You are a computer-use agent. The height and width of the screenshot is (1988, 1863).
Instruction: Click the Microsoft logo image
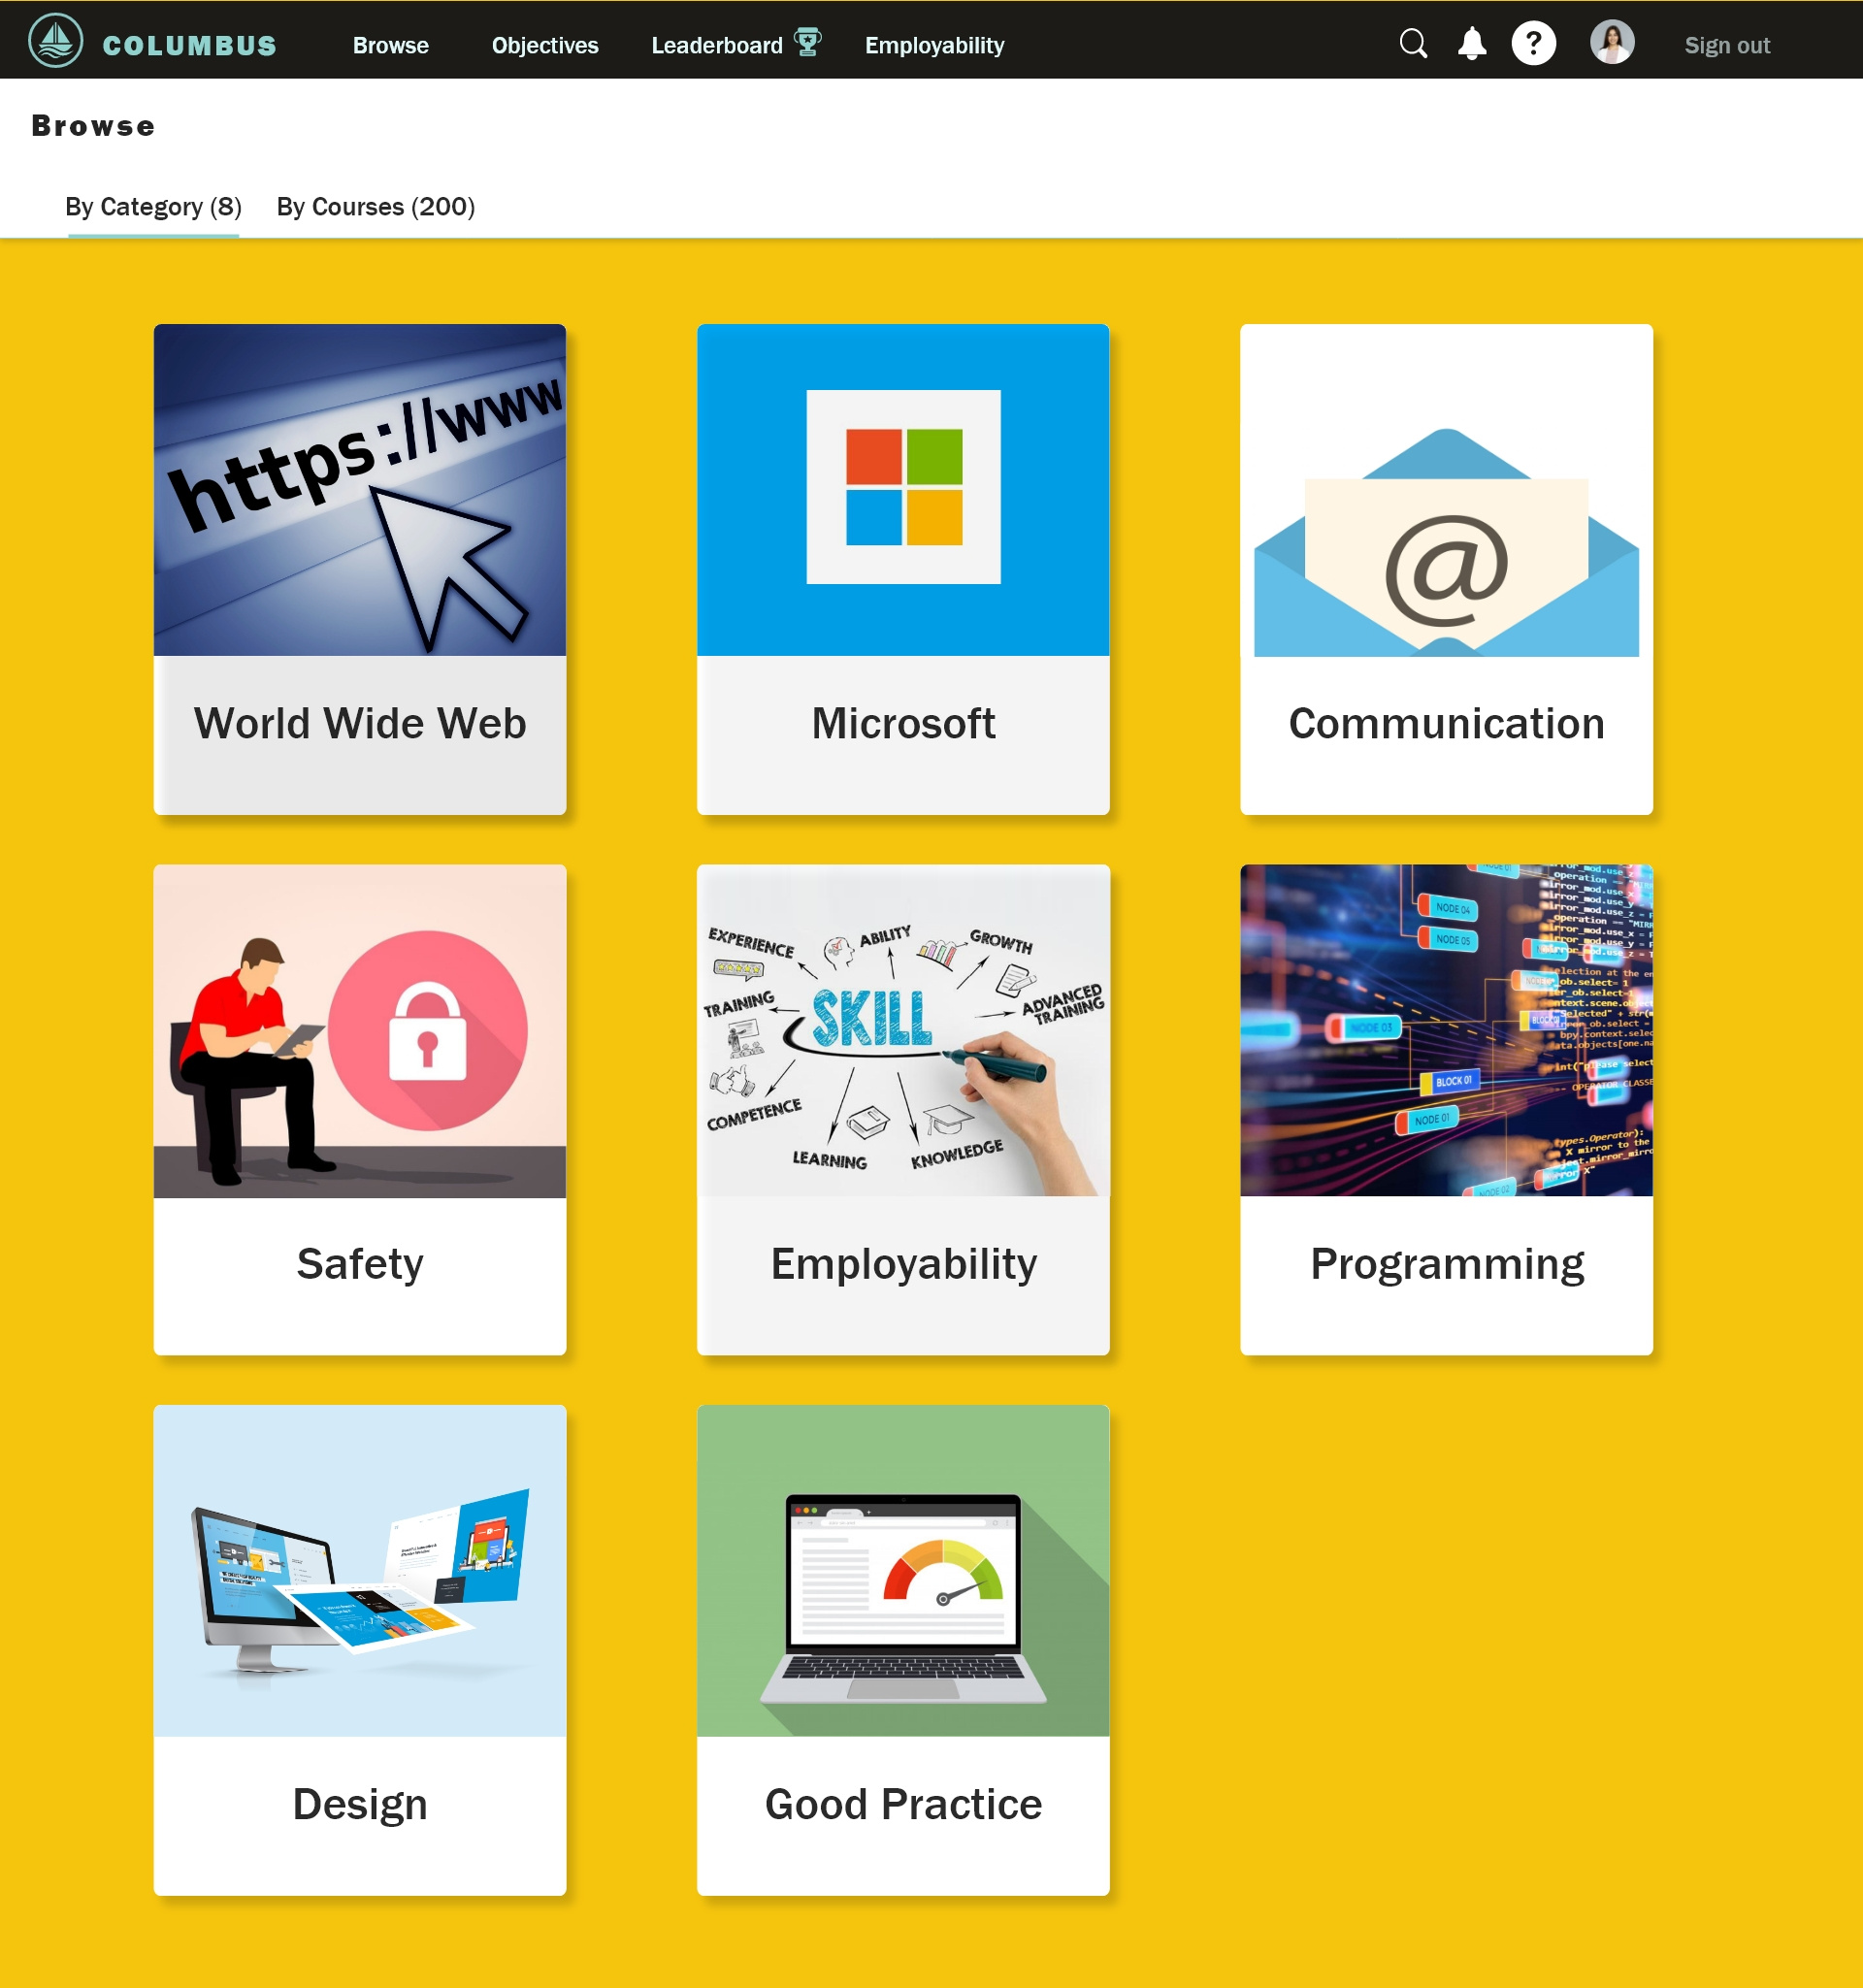[903, 489]
